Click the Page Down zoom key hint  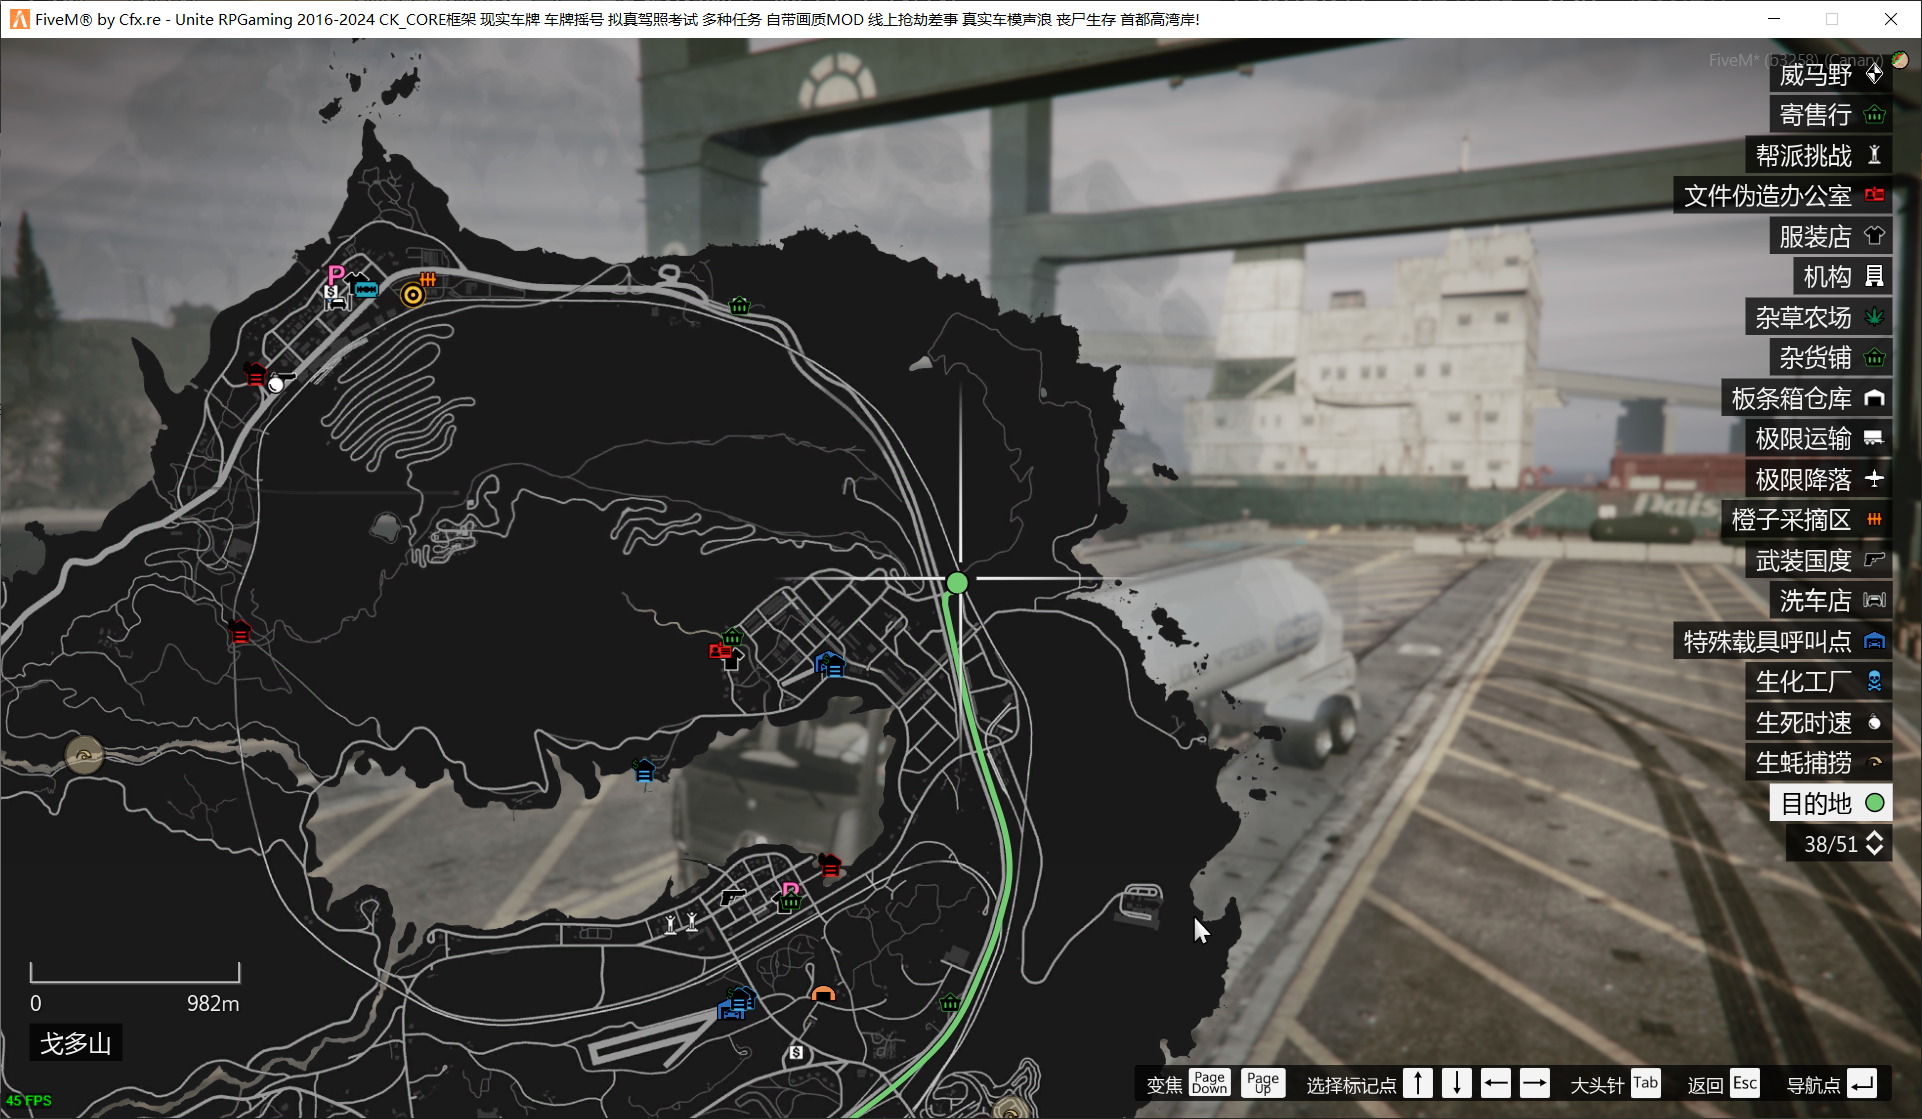pos(1209,1083)
